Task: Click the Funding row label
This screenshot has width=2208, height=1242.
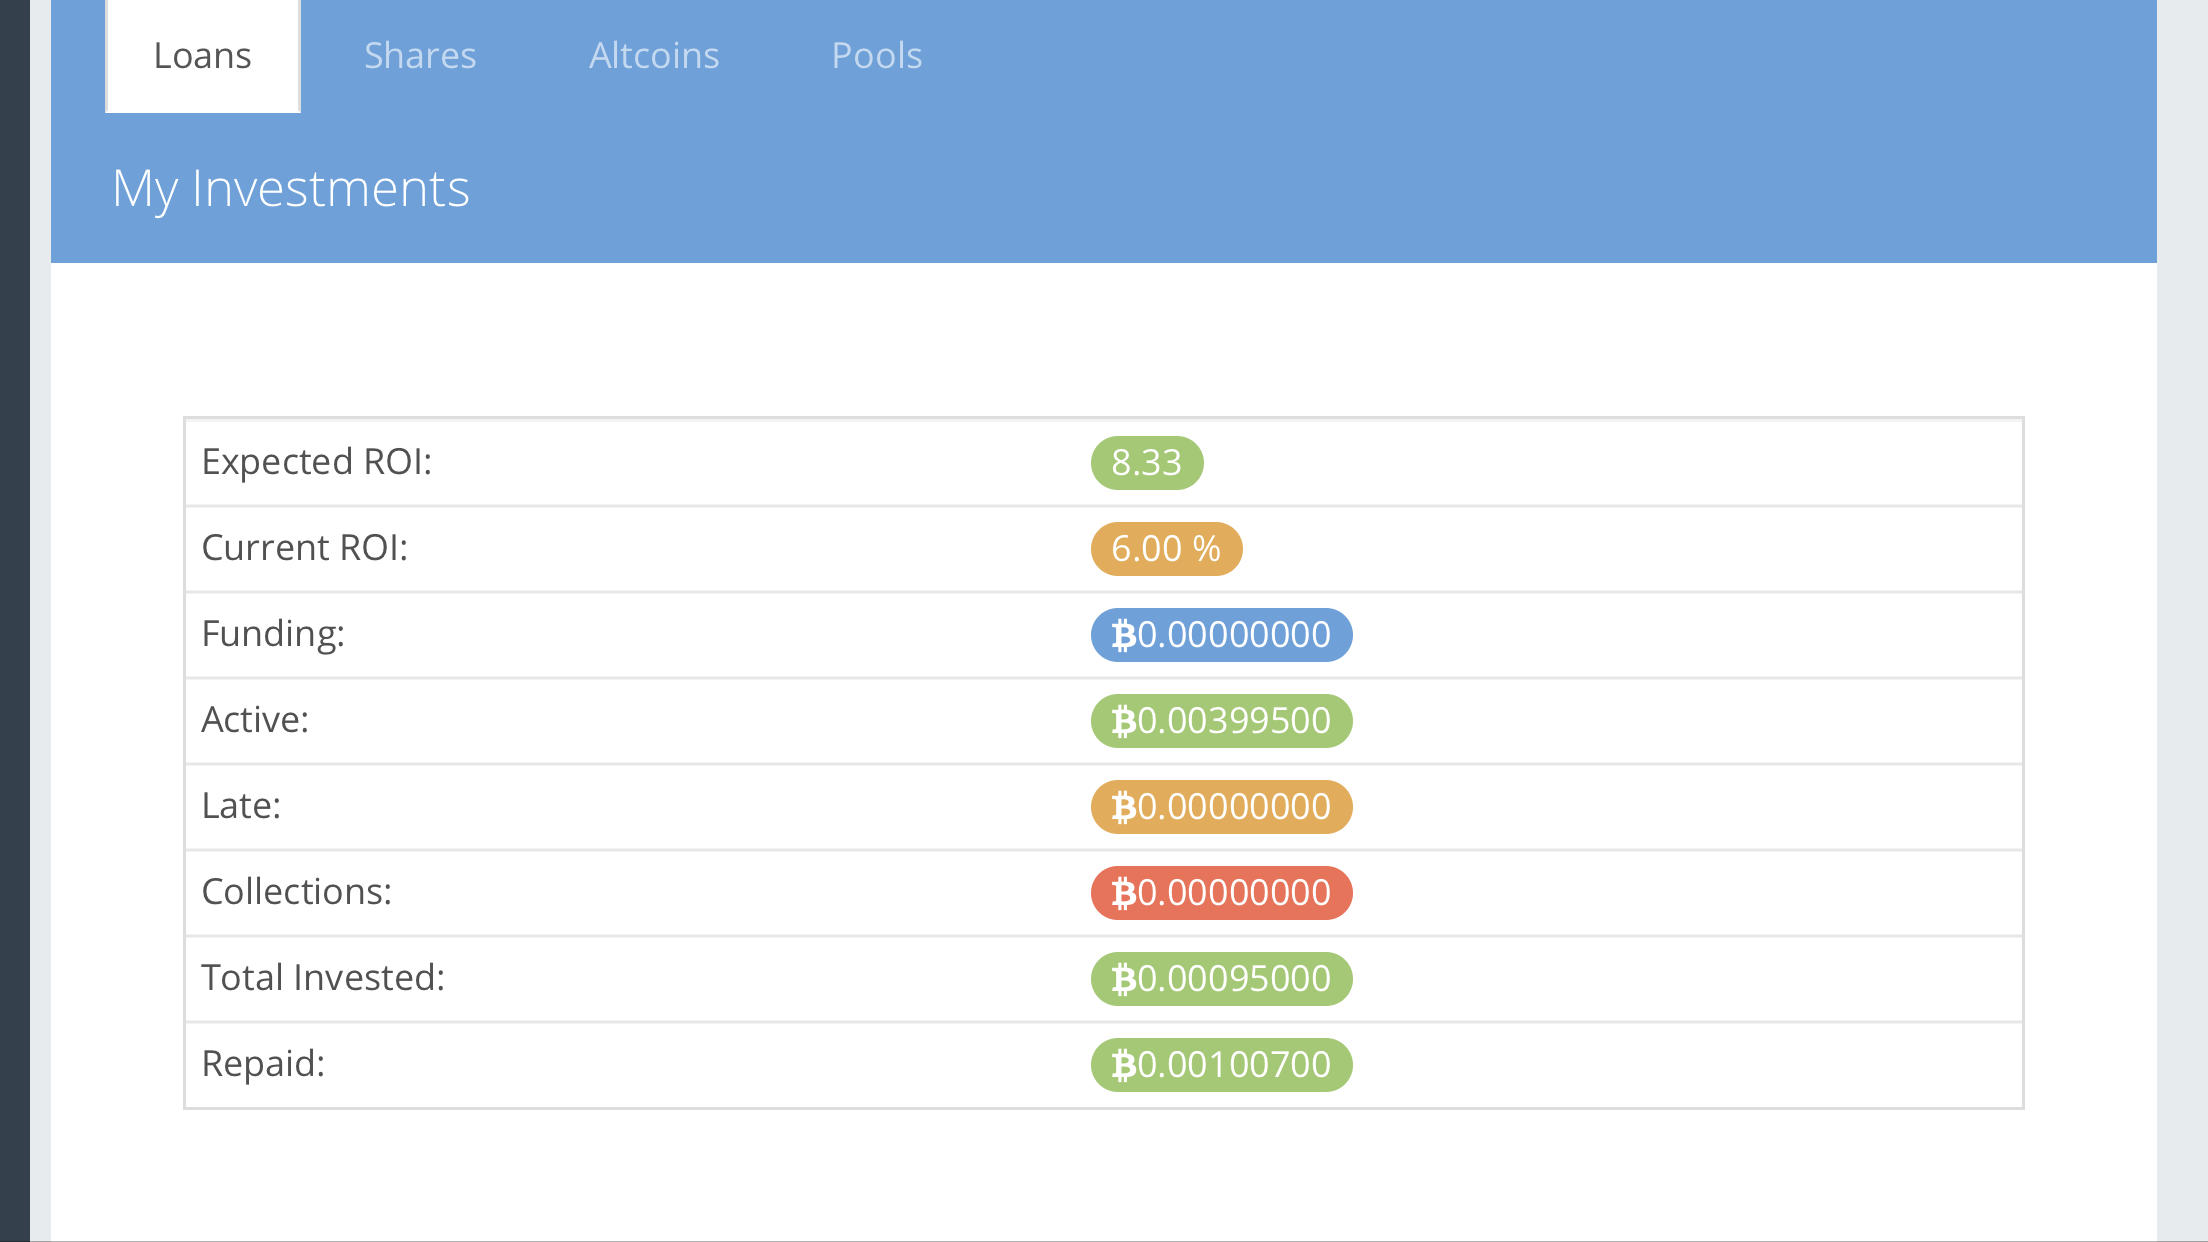Action: tap(273, 634)
